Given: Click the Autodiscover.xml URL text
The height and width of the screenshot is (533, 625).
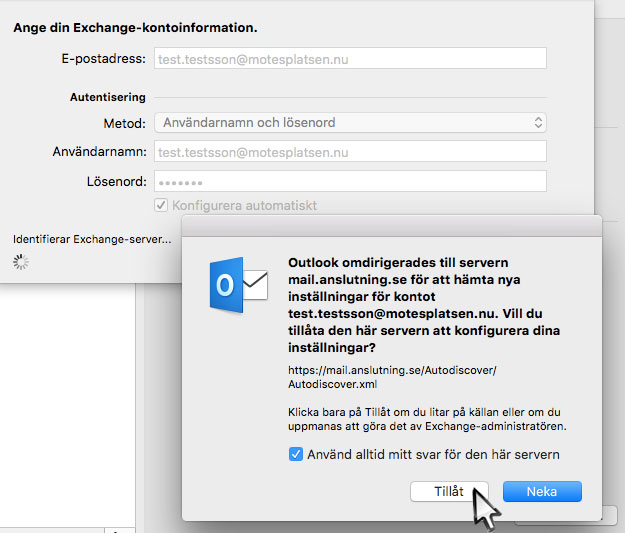Looking at the screenshot, I should [x=392, y=377].
